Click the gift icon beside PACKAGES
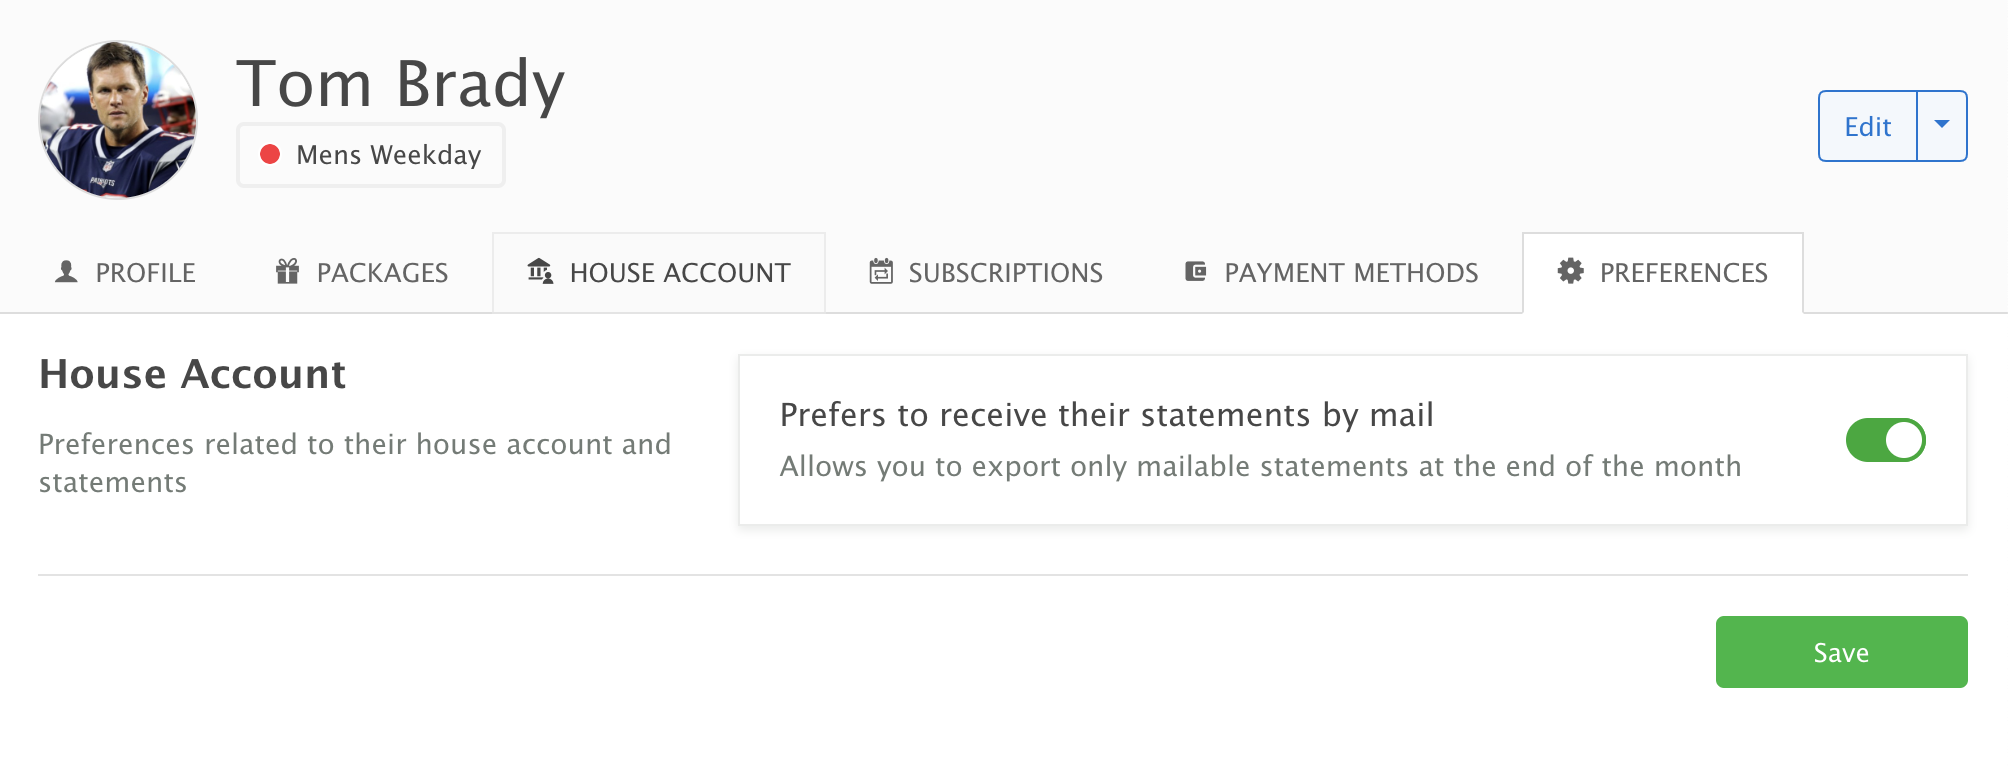This screenshot has height=770, width=2008. pos(288,272)
